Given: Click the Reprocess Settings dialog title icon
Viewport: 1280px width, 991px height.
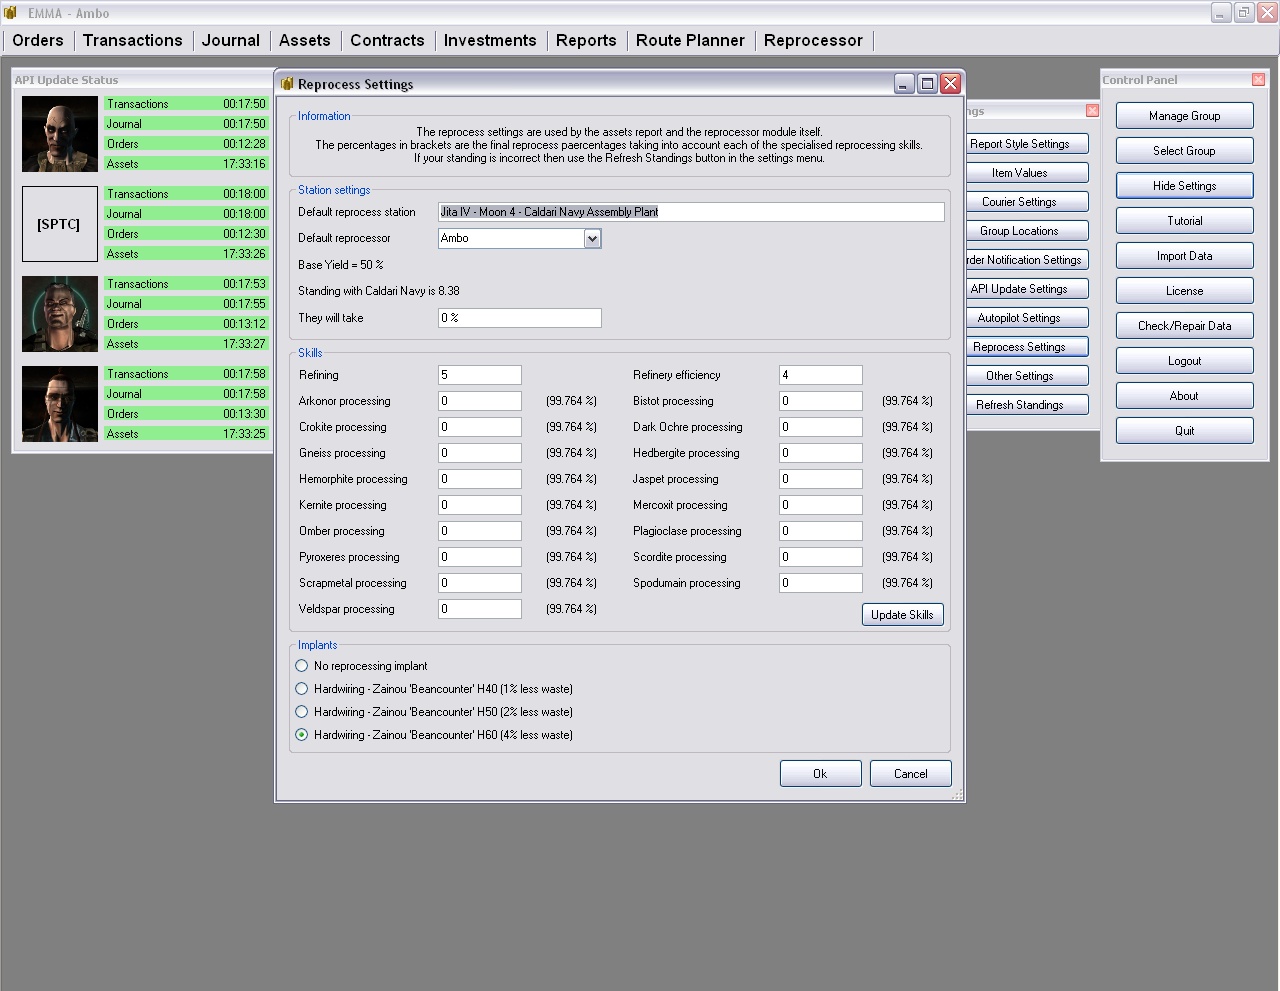Looking at the screenshot, I should (x=287, y=84).
